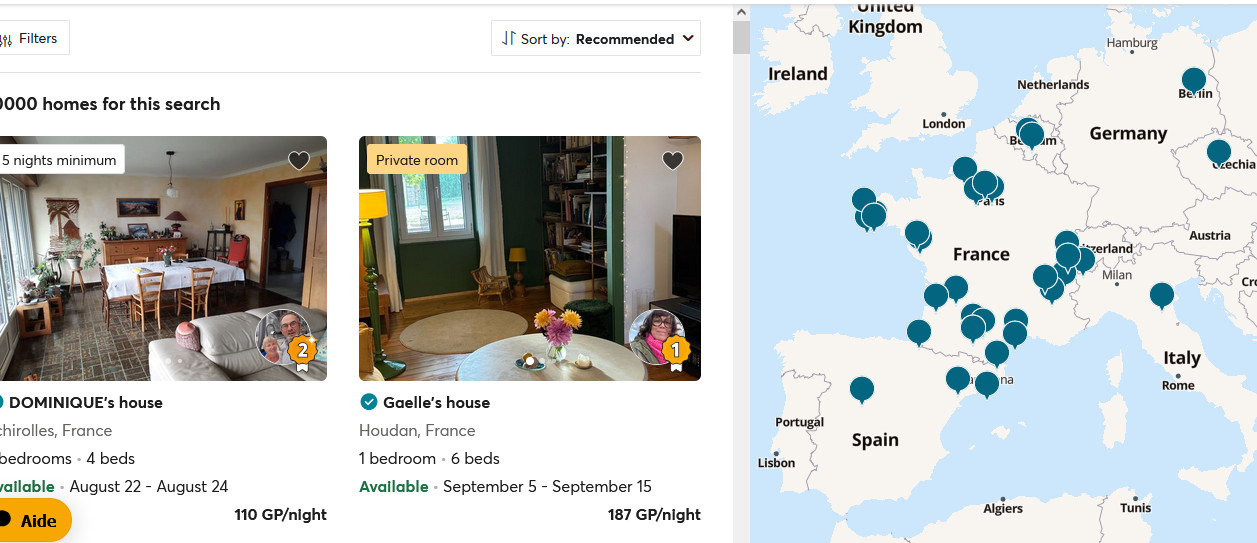
Task: Select the map pin in Belgium
Action: [x=1030, y=133]
